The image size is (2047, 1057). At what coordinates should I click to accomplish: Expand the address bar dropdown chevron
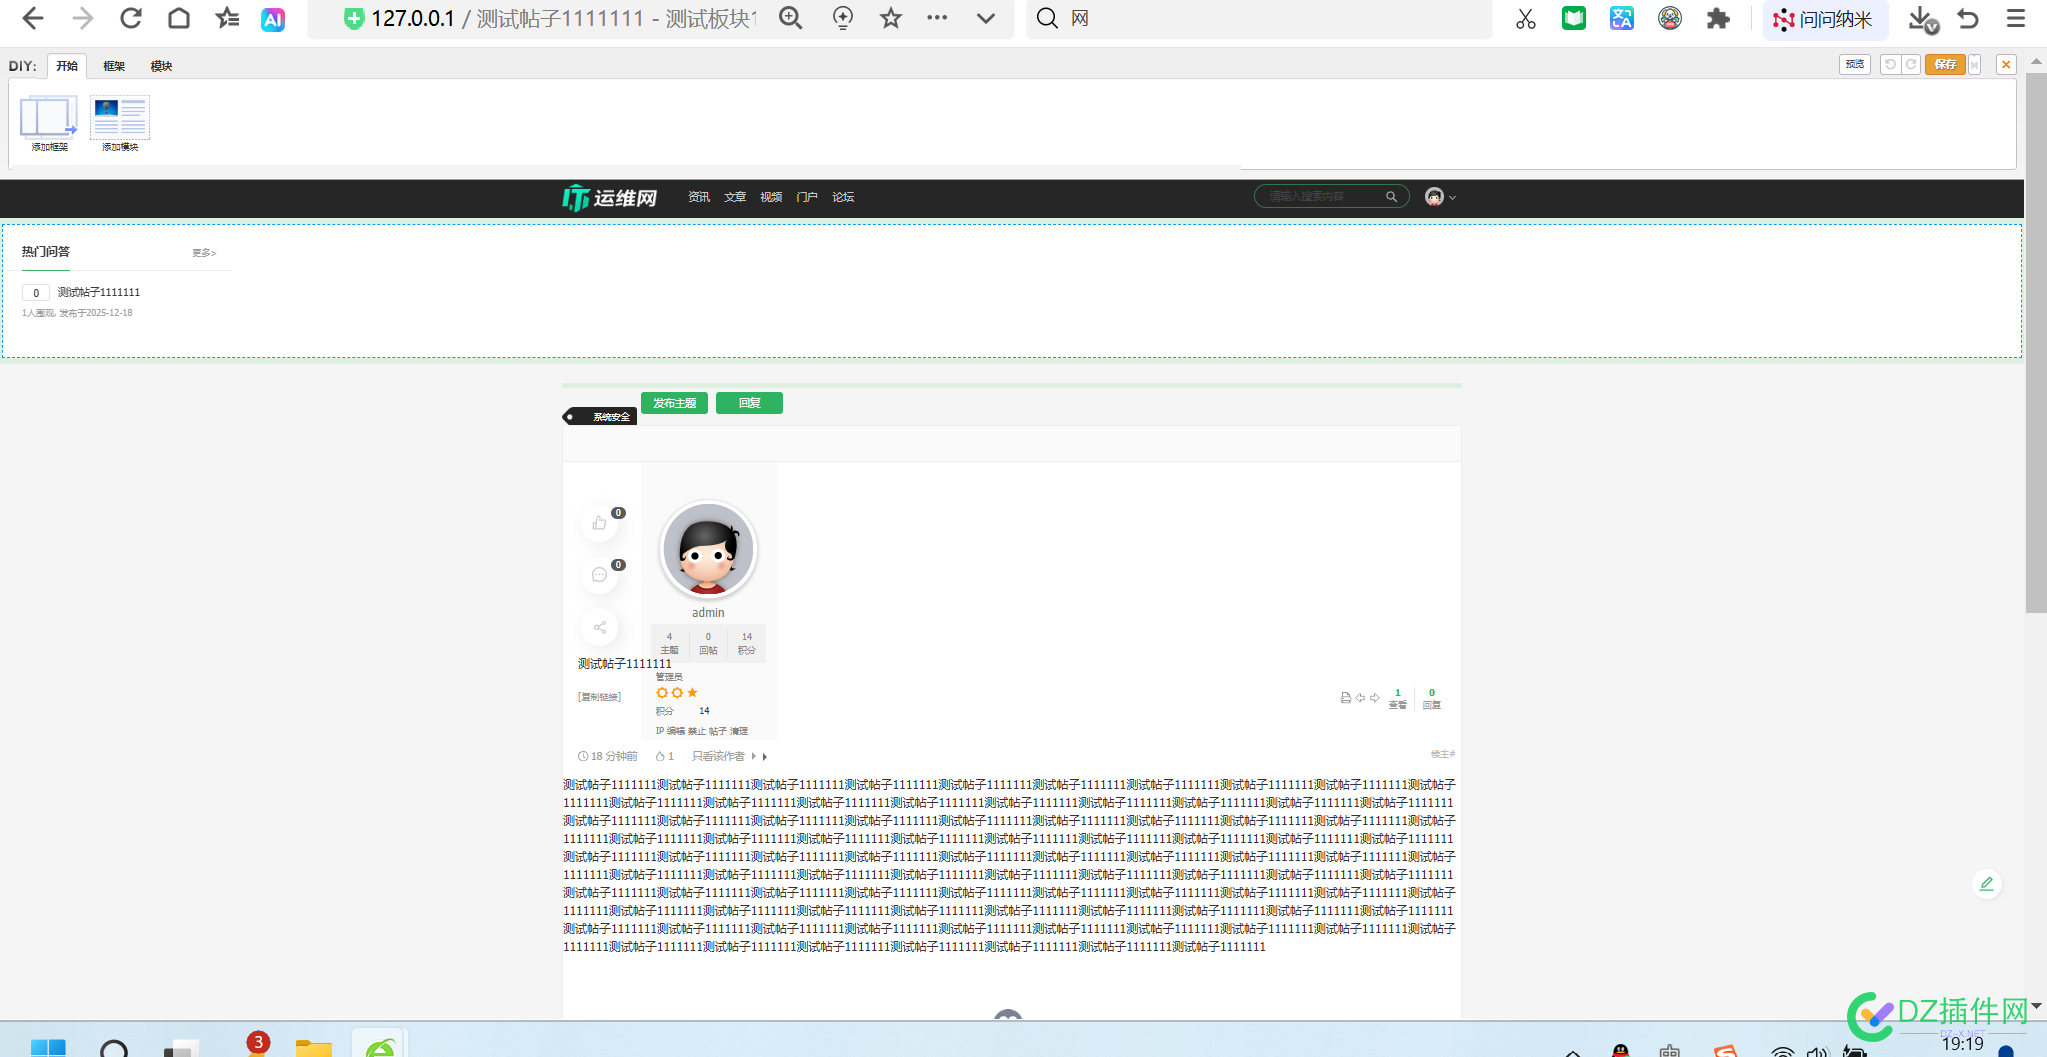986,18
